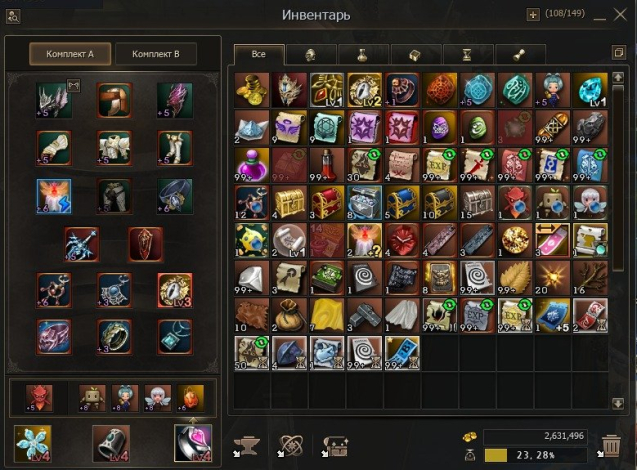Select the purple potion flask item
The image size is (637, 470).
[x=252, y=165]
